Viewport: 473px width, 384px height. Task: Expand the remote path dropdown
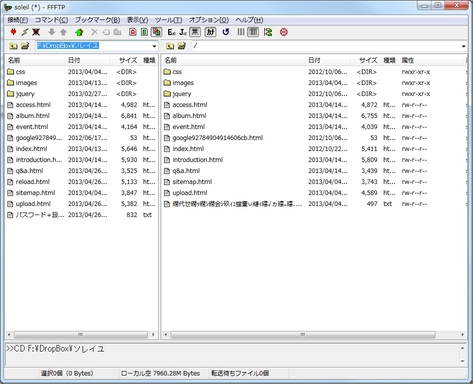[464, 46]
